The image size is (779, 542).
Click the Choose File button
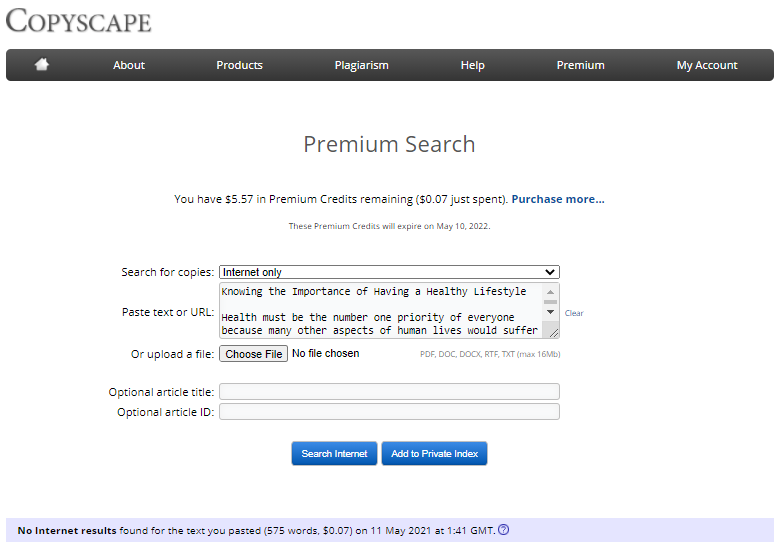(253, 354)
